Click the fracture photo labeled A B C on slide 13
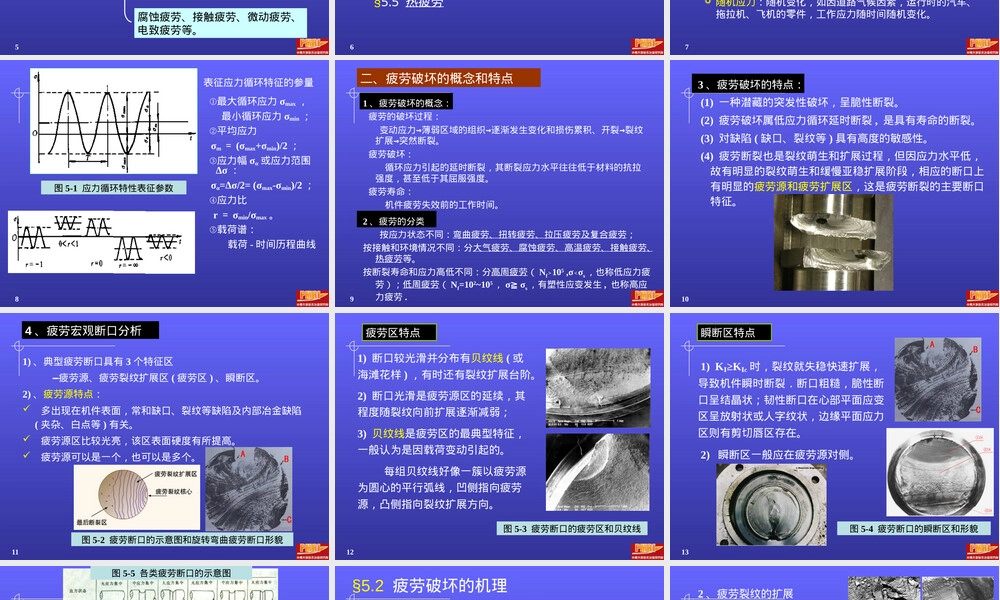This screenshot has height=600, width=1000. click(x=938, y=379)
